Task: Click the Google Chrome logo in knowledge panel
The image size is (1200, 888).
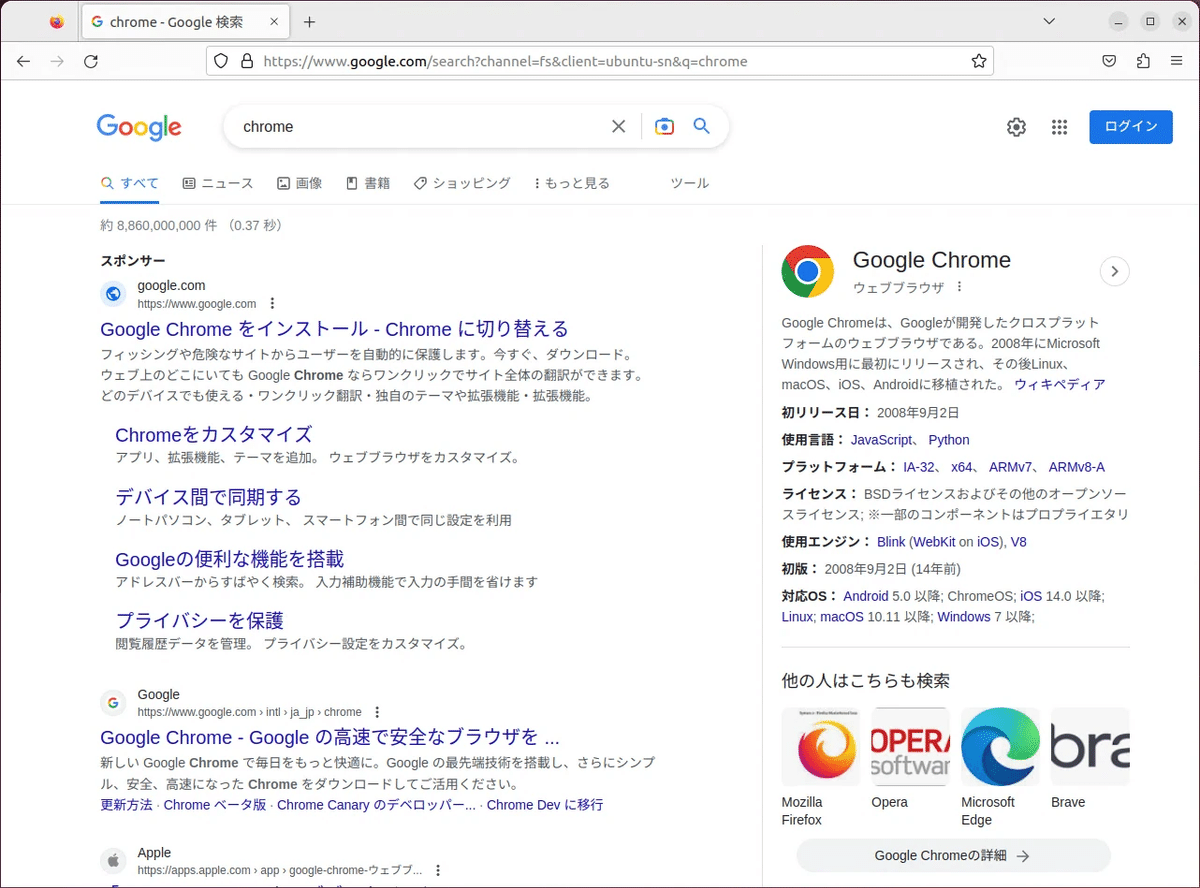Action: click(x=808, y=271)
